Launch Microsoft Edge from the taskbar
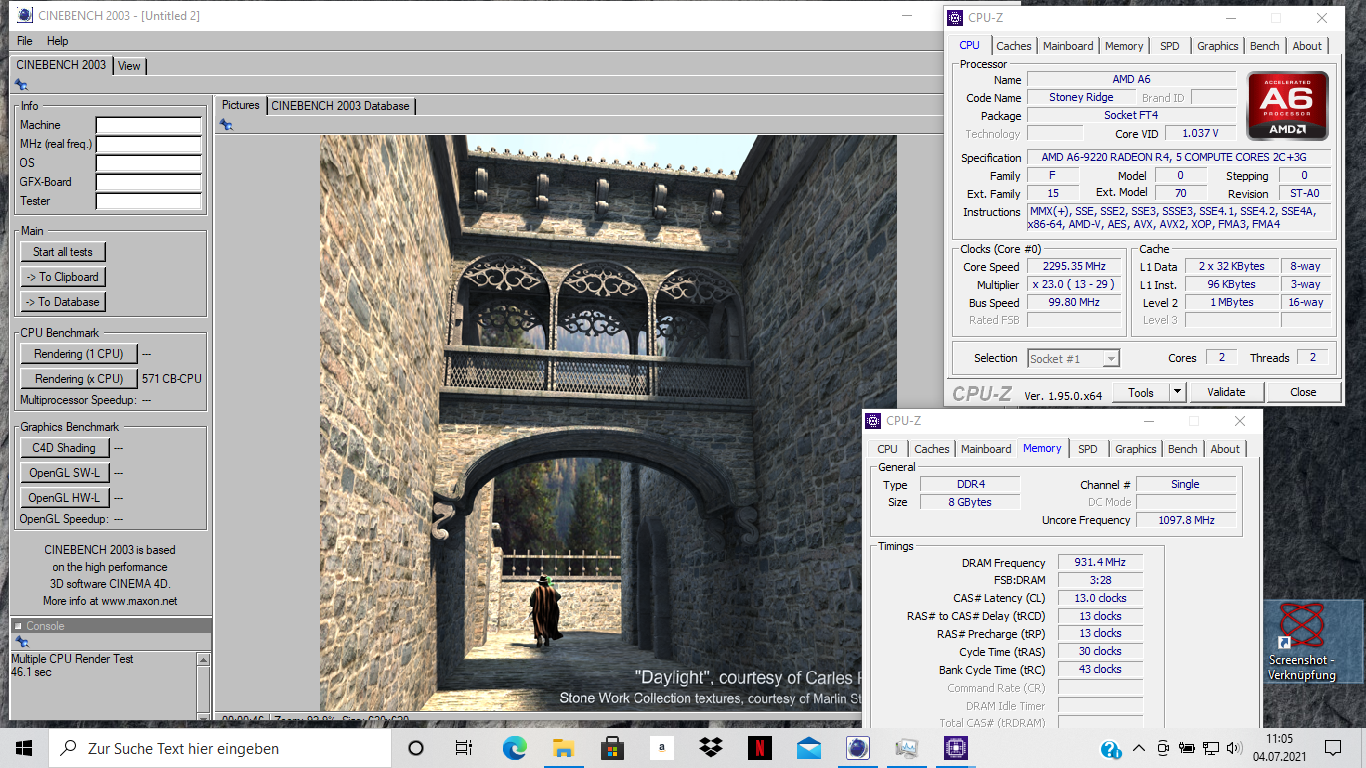Image resolution: width=1366 pixels, height=768 pixels. tap(514, 748)
